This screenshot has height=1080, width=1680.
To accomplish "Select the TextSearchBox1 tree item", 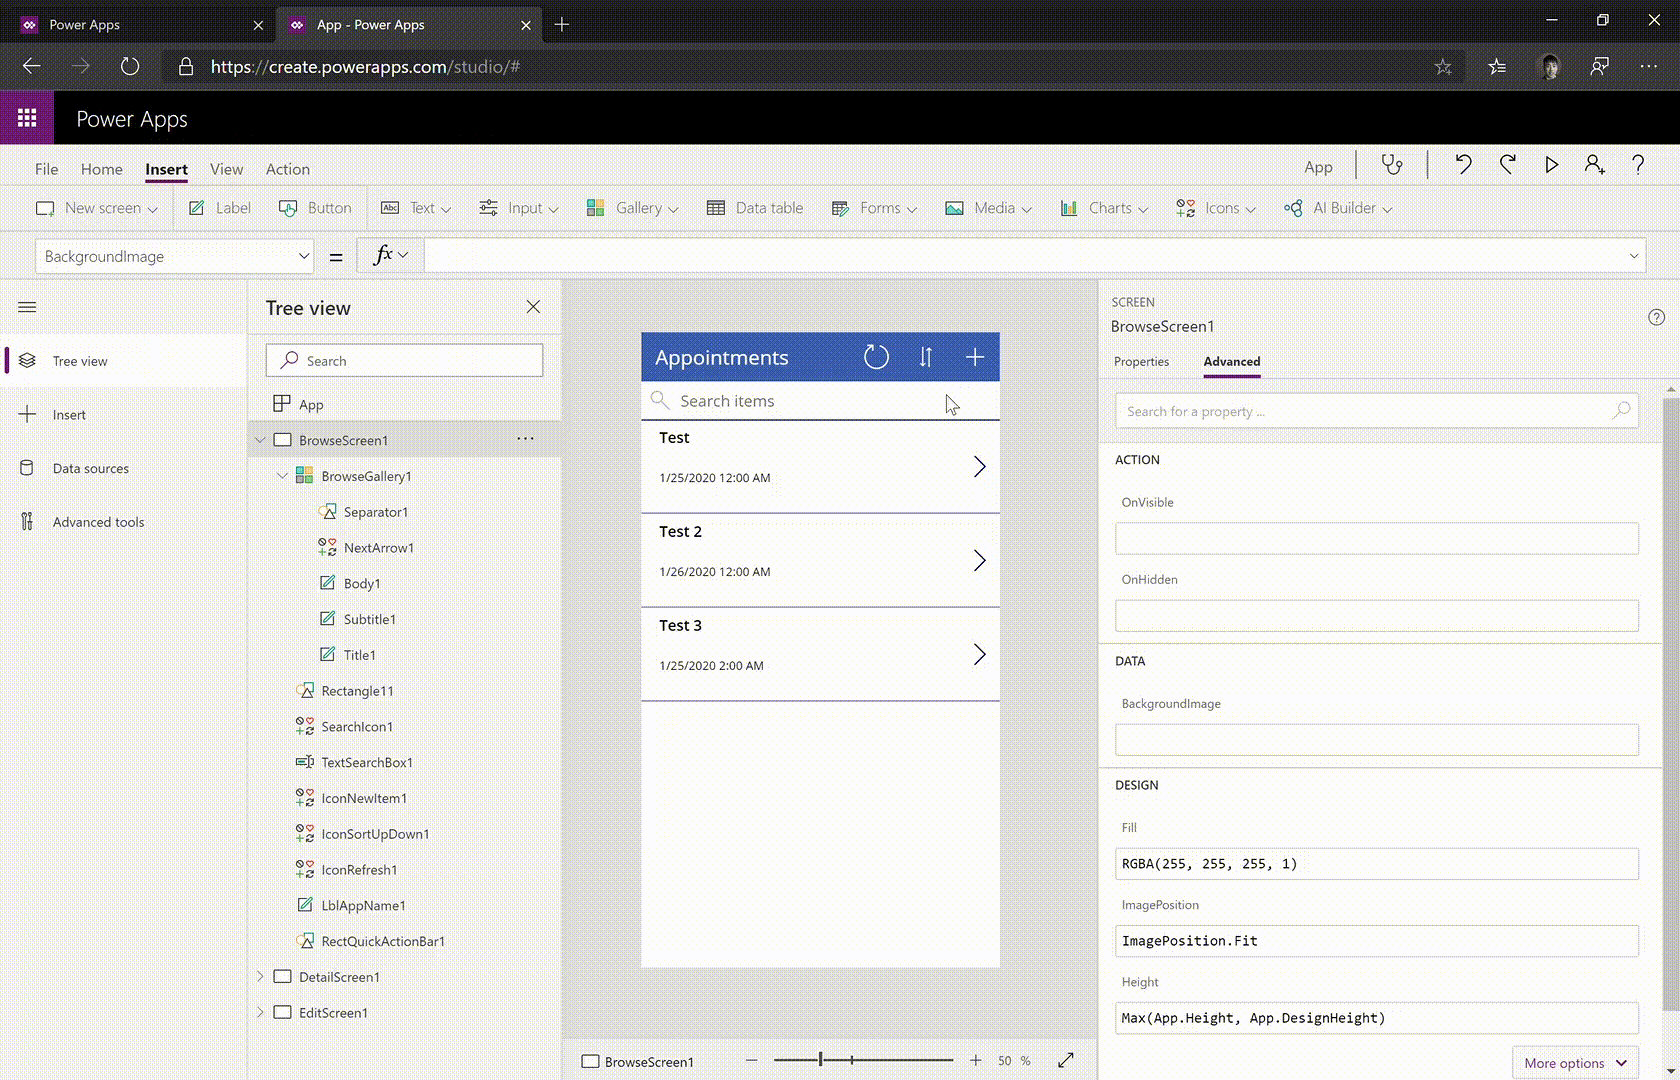I will click(x=367, y=762).
